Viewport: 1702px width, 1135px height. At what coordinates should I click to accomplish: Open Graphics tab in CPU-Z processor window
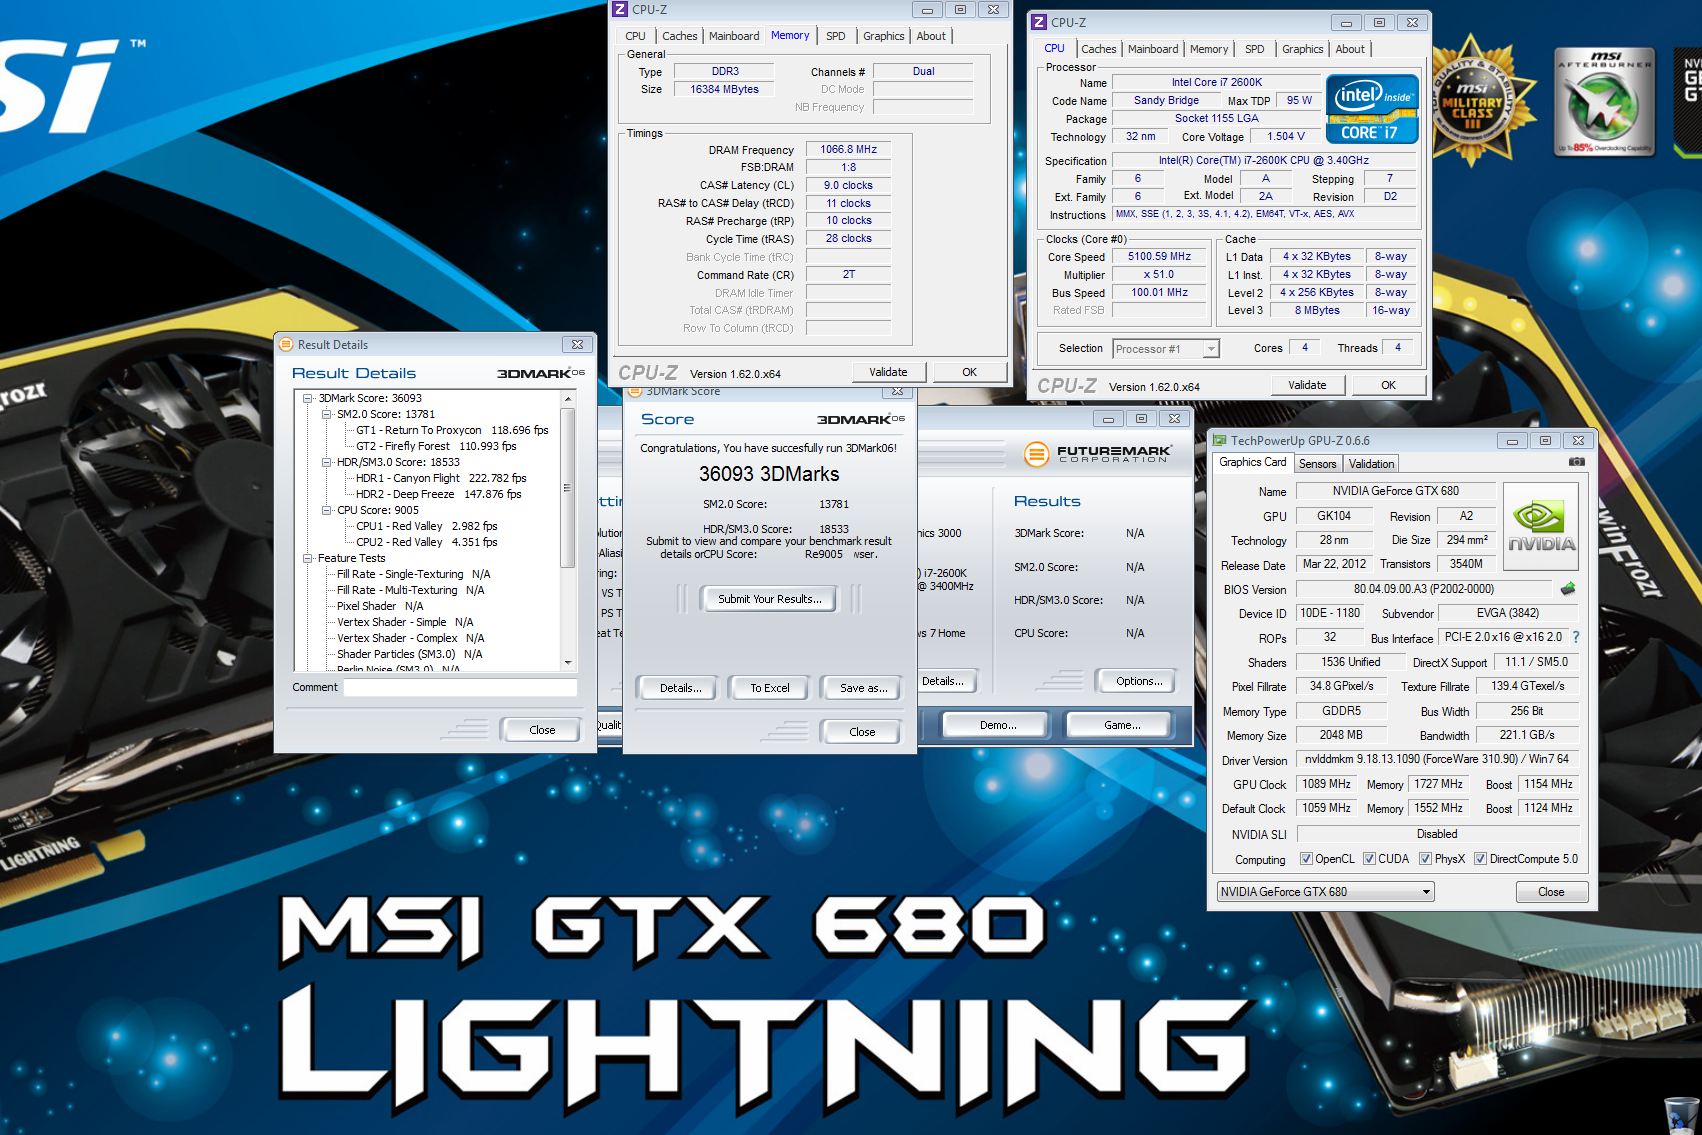pyautogui.click(x=1303, y=49)
